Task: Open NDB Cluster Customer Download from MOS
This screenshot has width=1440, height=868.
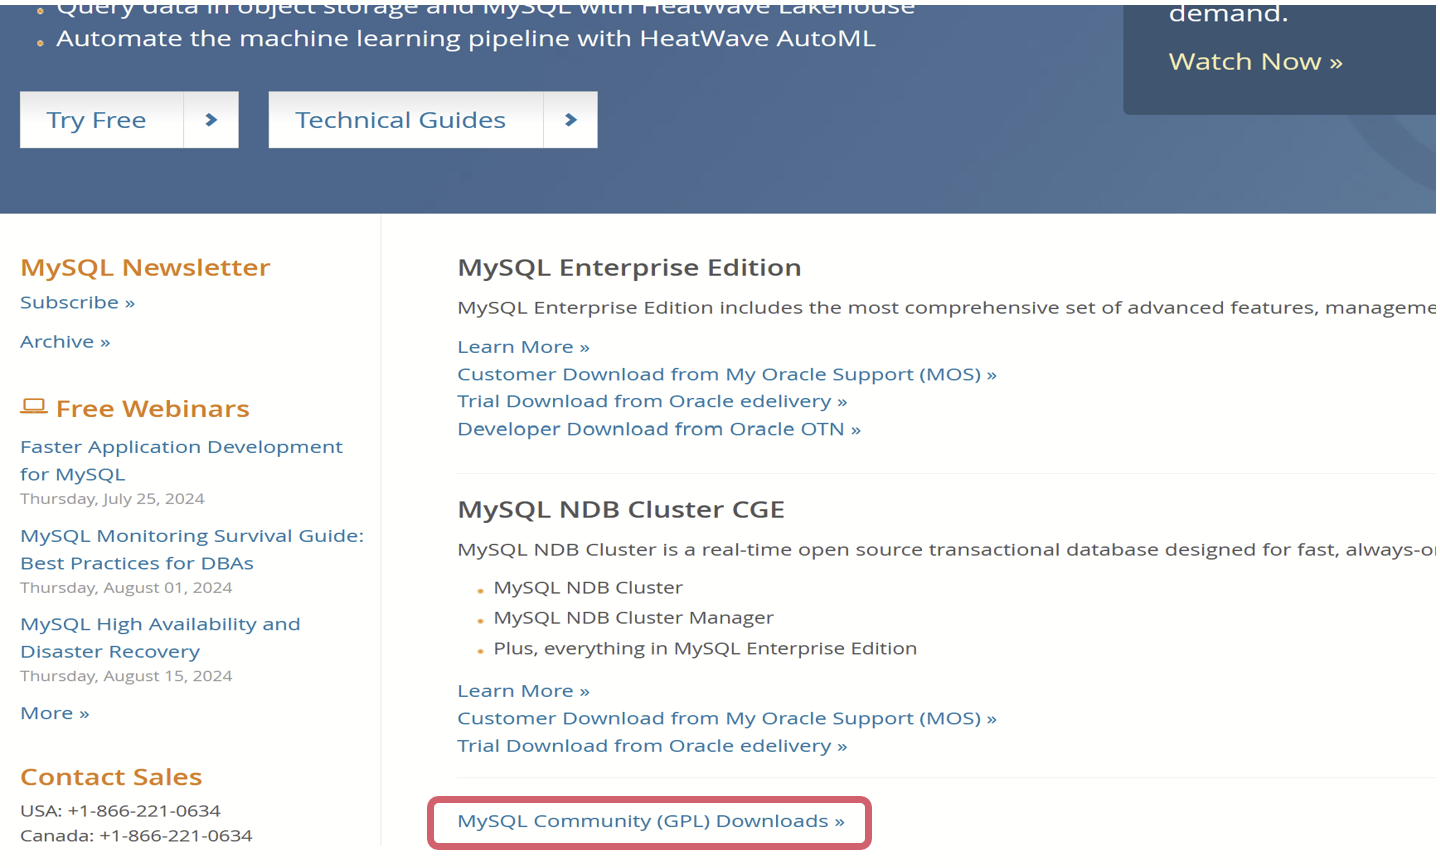Action: click(727, 718)
